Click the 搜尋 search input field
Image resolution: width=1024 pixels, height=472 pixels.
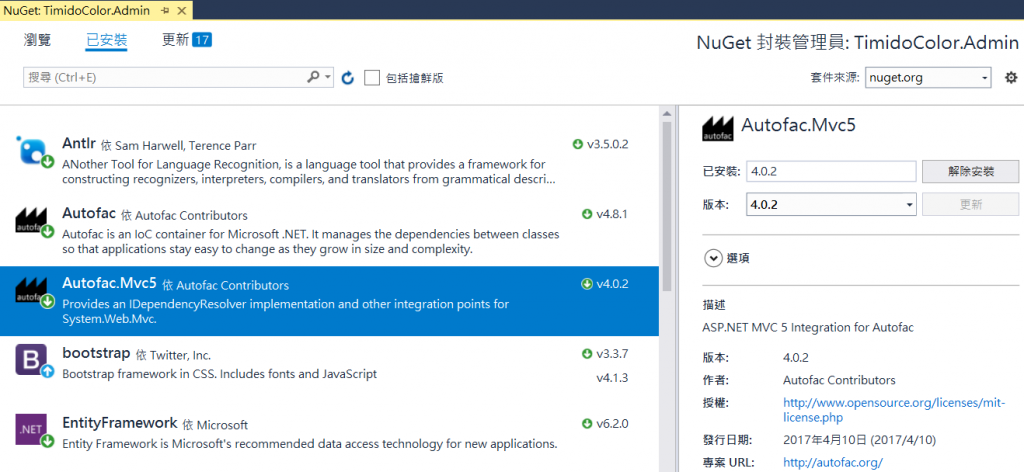[x=165, y=78]
